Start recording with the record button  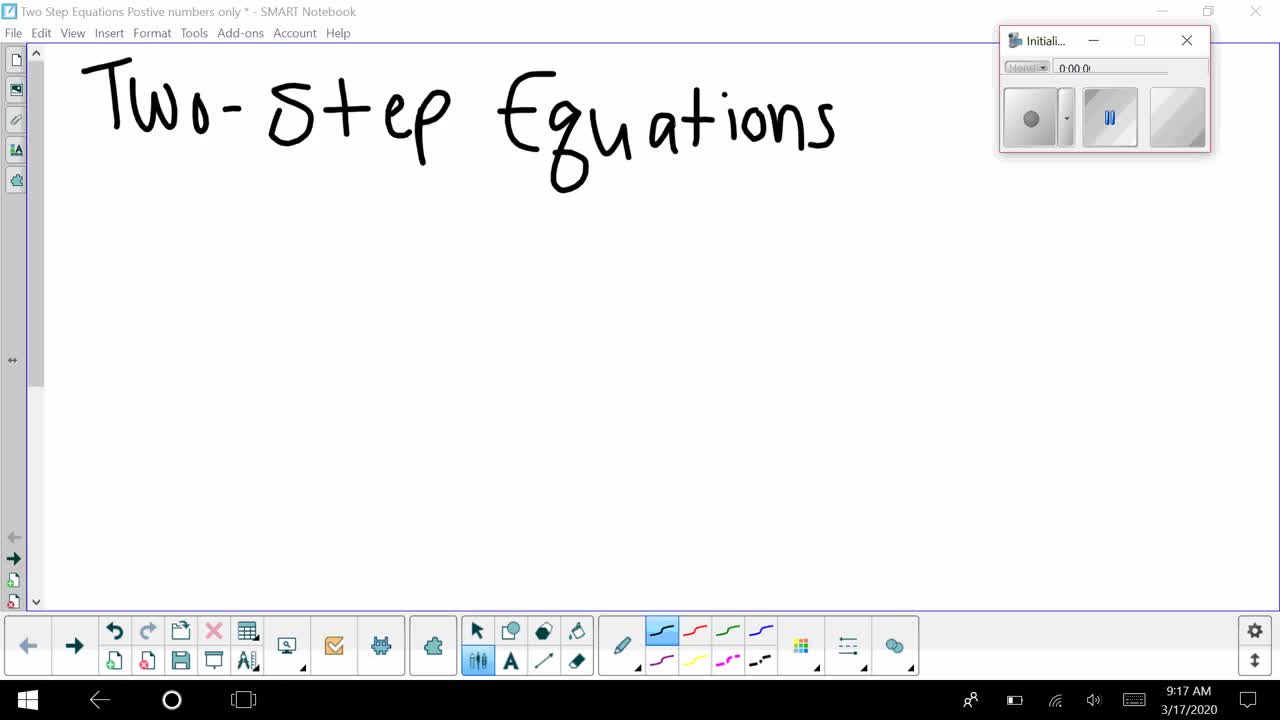click(x=1031, y=117)
